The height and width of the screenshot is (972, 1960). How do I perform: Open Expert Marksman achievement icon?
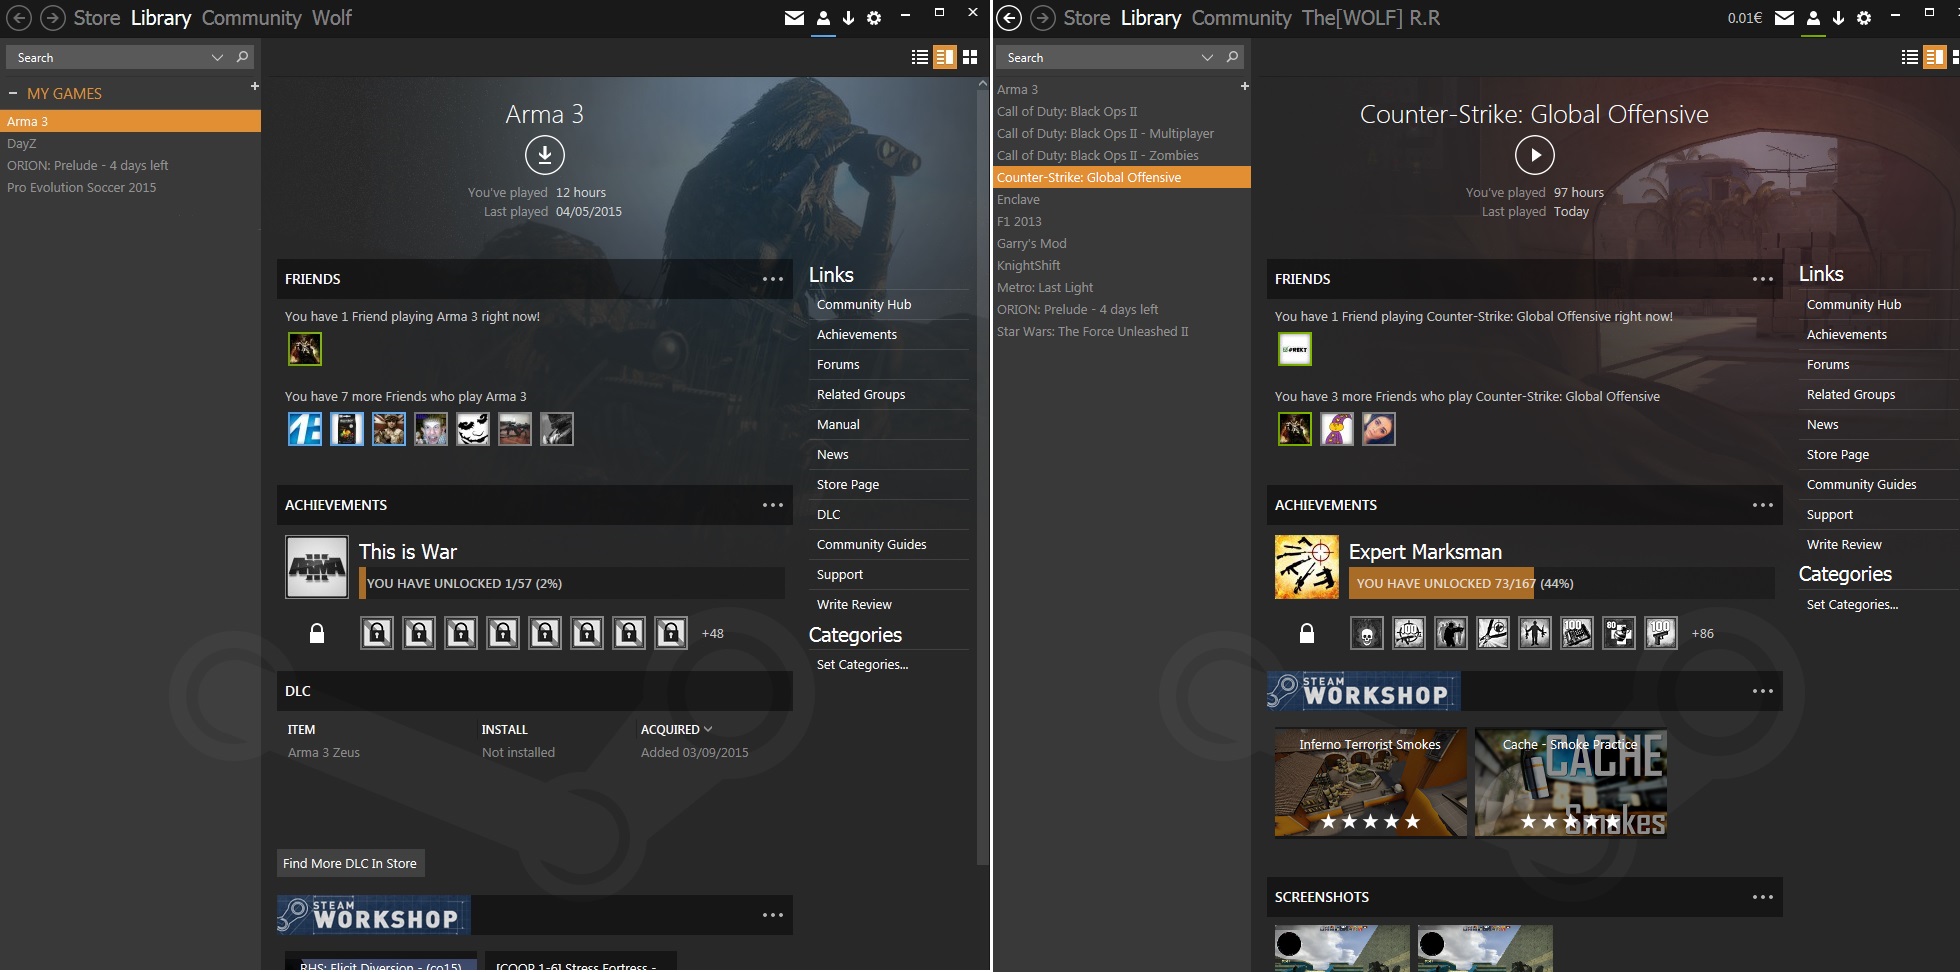pyautogui.click(x=1307, y=567)
